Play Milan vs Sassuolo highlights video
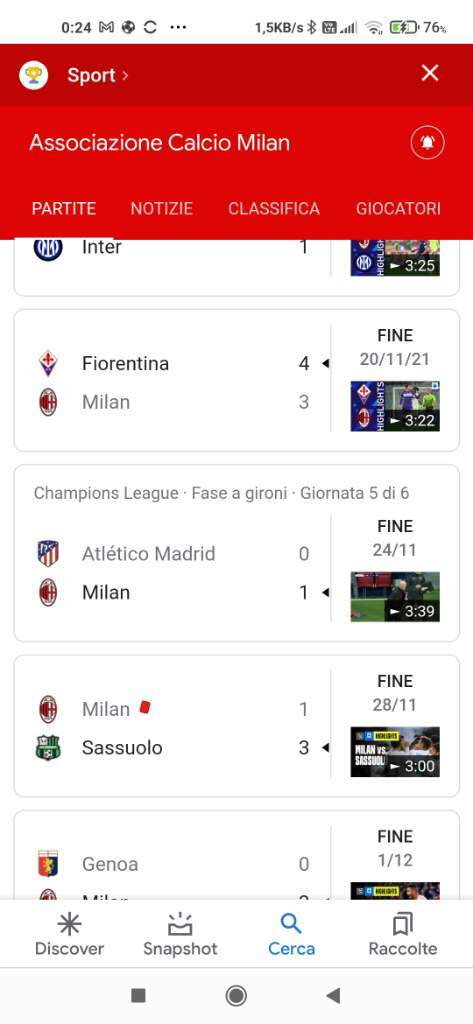The width and height of the screenshot is (473, 1024). tap(395, 752)
